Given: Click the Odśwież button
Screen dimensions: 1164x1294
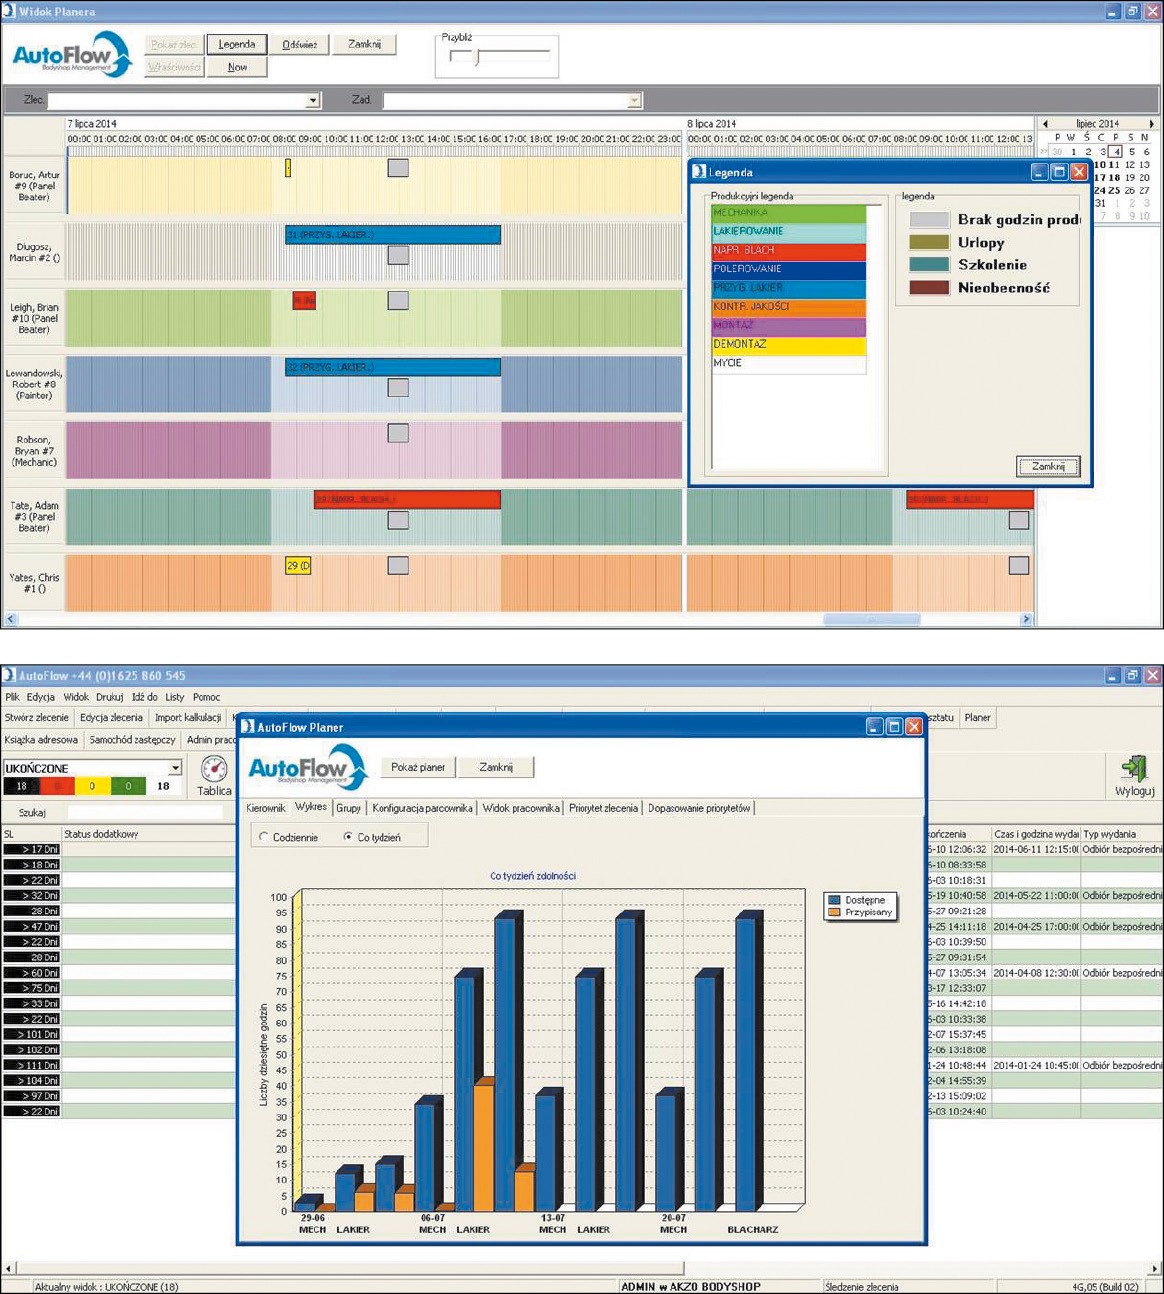Looking at the screenshot, I should point(299,44).
